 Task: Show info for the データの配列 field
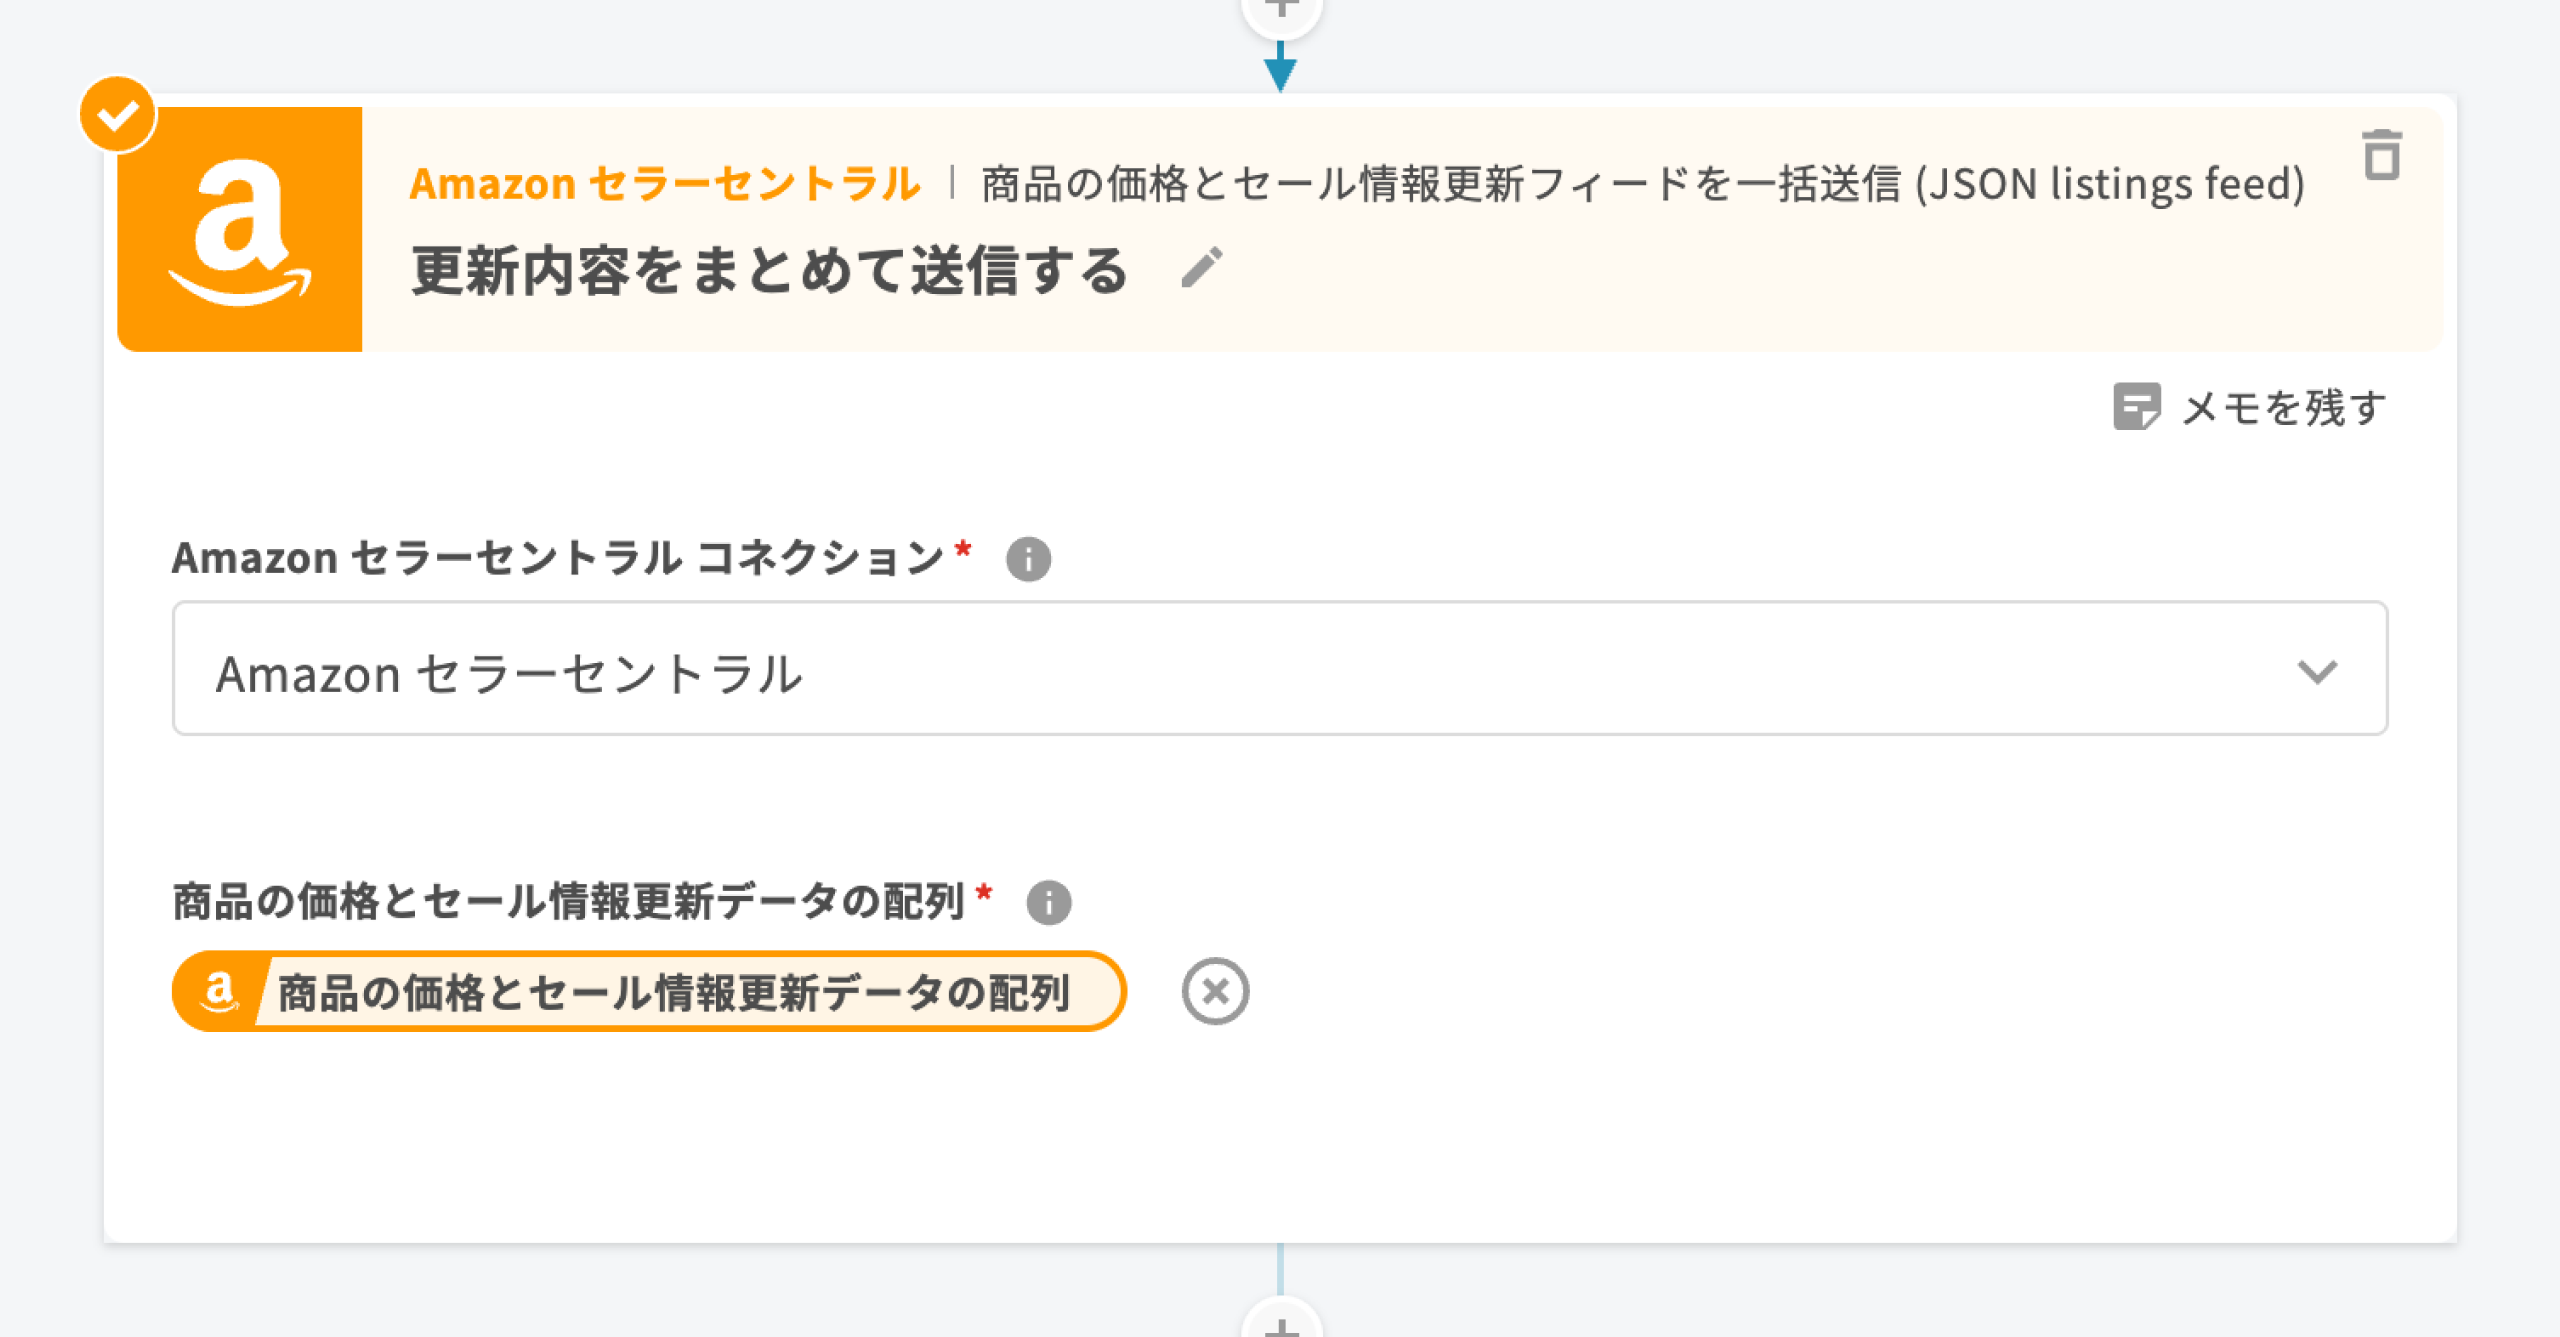coord(1049,902)
